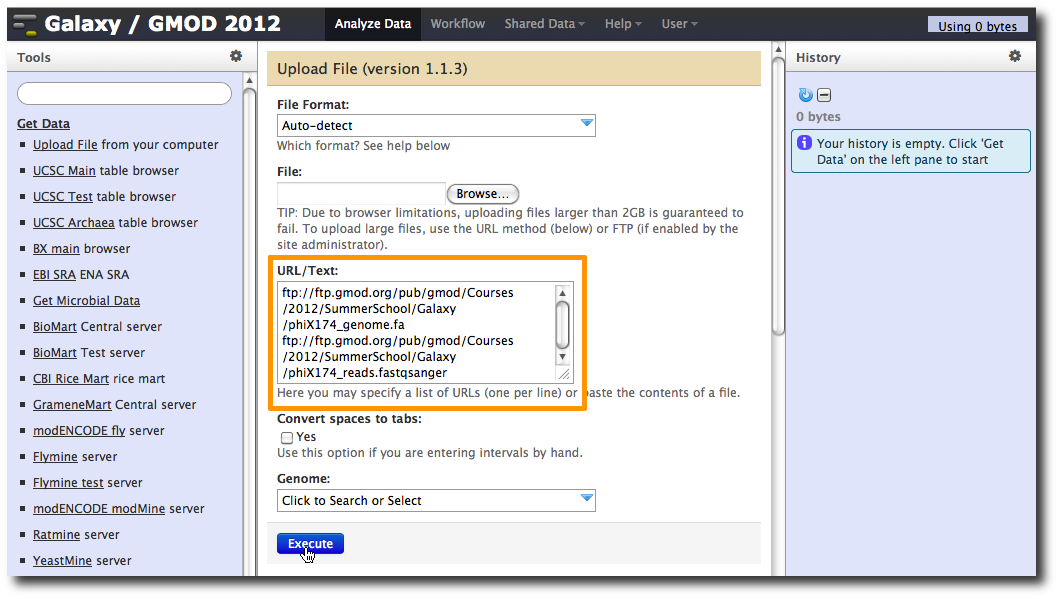This screenshot has height=599, width=1059.
Task: Expand the User menu
Action: coord(679,24)
